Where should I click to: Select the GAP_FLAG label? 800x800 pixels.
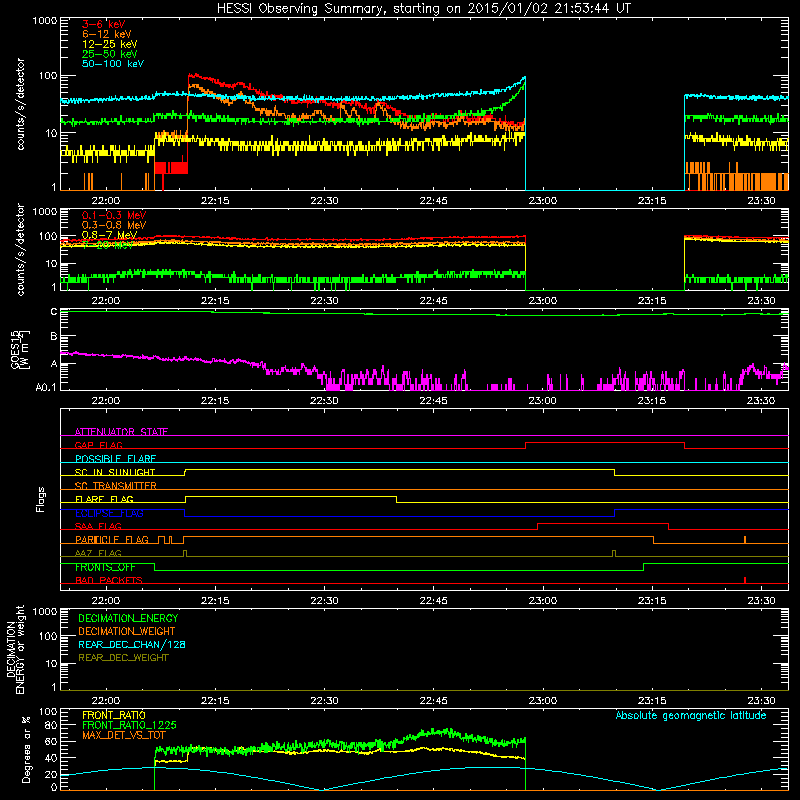tap(98, 445)
